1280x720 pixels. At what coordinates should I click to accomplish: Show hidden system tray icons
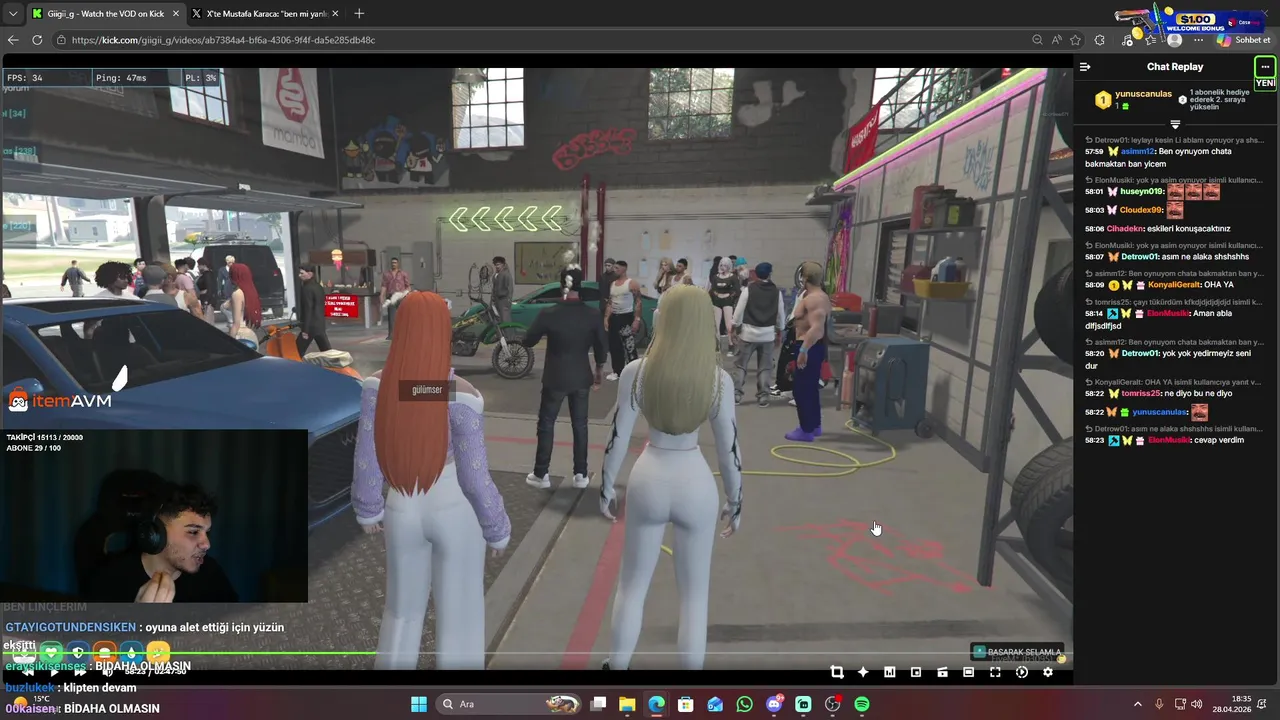[x=1137, y=704]
